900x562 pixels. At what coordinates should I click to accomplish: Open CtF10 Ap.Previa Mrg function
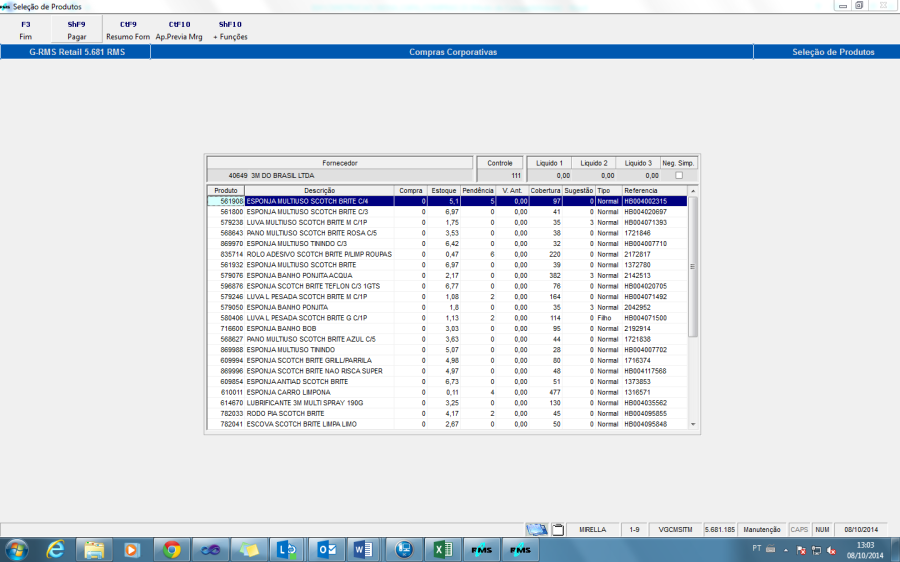coord(179,30)
